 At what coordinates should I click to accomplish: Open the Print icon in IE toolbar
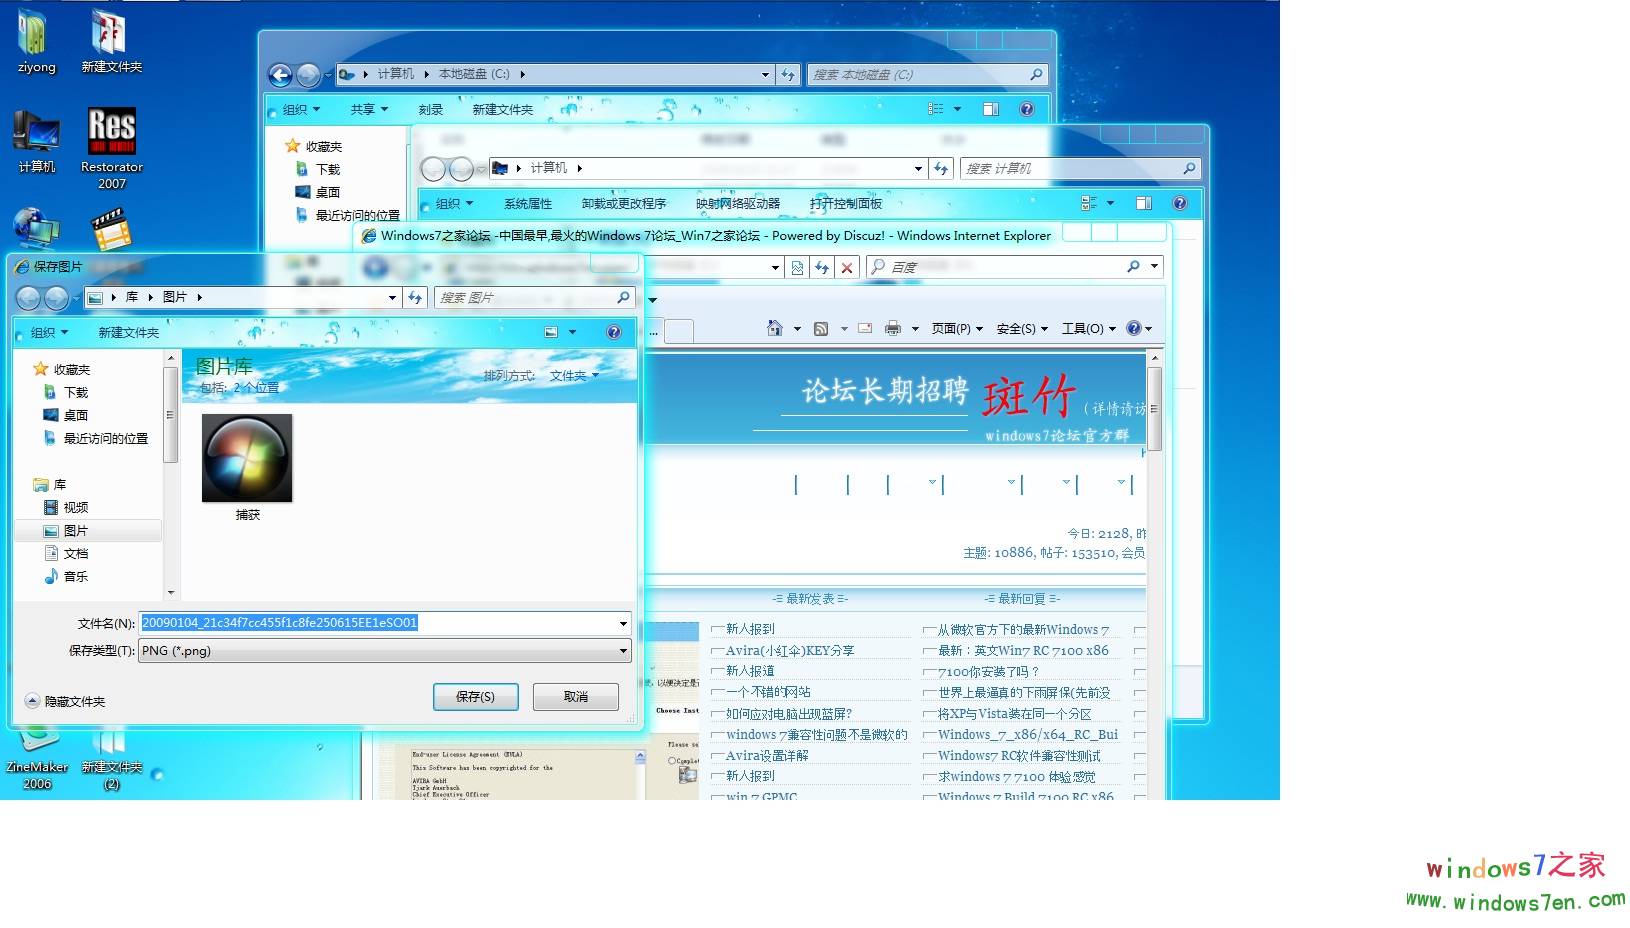[x=890, y=328]
